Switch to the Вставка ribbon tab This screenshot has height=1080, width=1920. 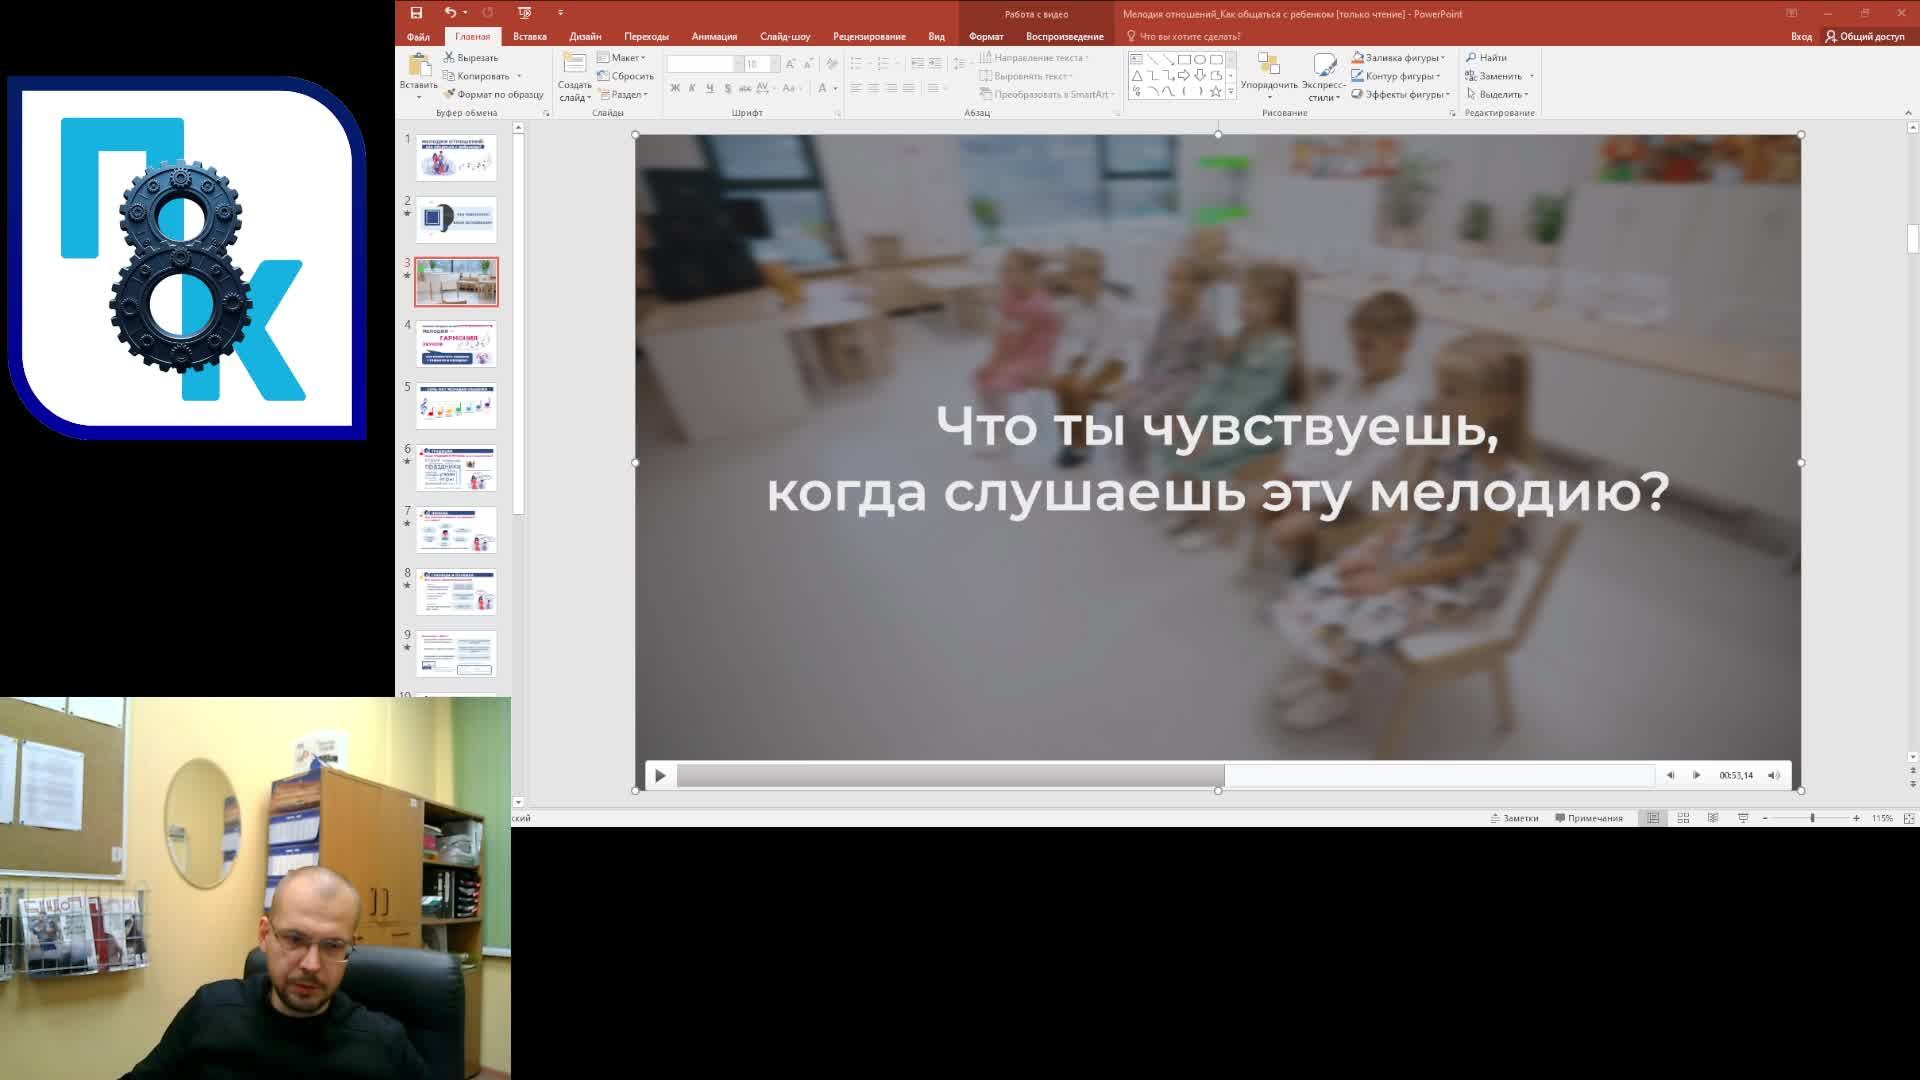tap(530, 35)
